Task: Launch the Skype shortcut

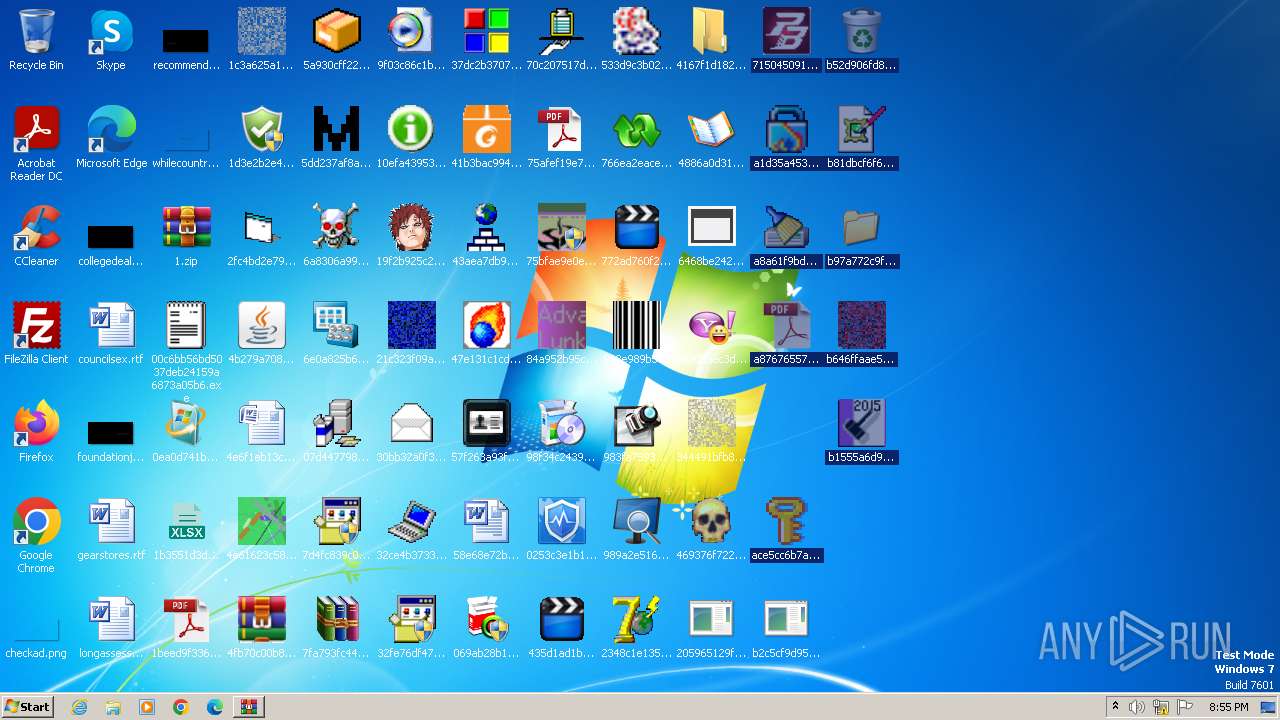Action: coord(111,40)
